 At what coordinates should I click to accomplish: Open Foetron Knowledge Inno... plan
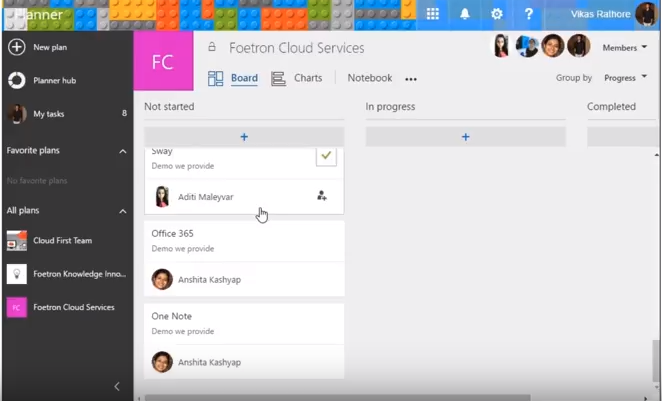pos(79,274)
